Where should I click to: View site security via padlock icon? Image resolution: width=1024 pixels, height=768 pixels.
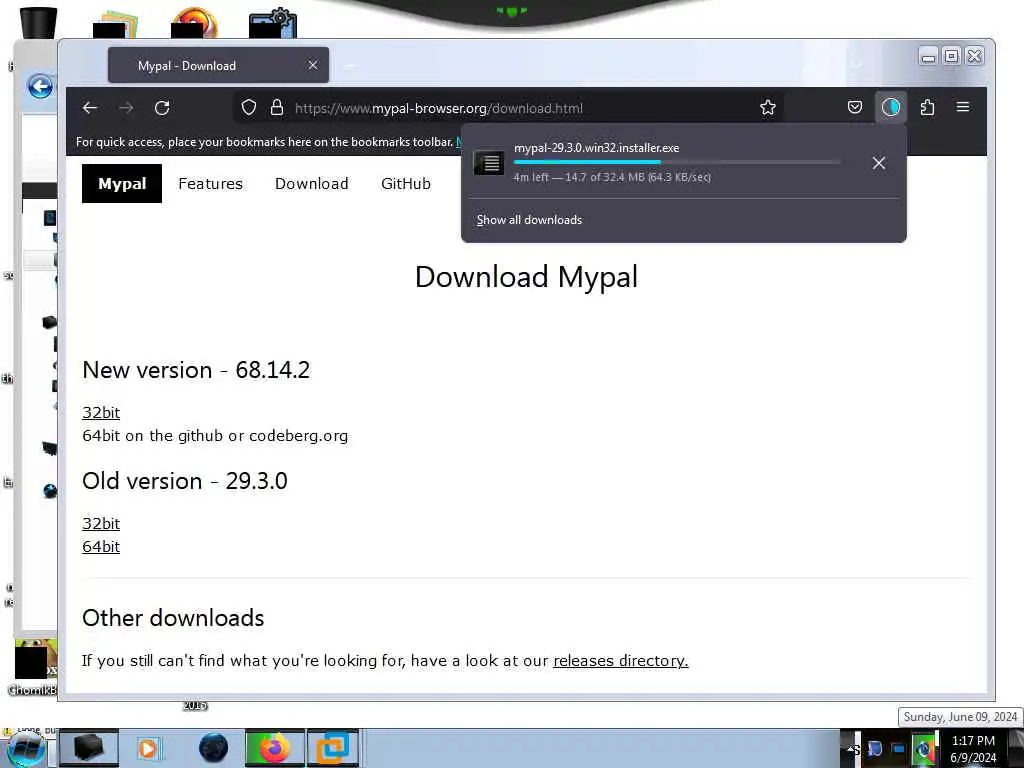277,108
